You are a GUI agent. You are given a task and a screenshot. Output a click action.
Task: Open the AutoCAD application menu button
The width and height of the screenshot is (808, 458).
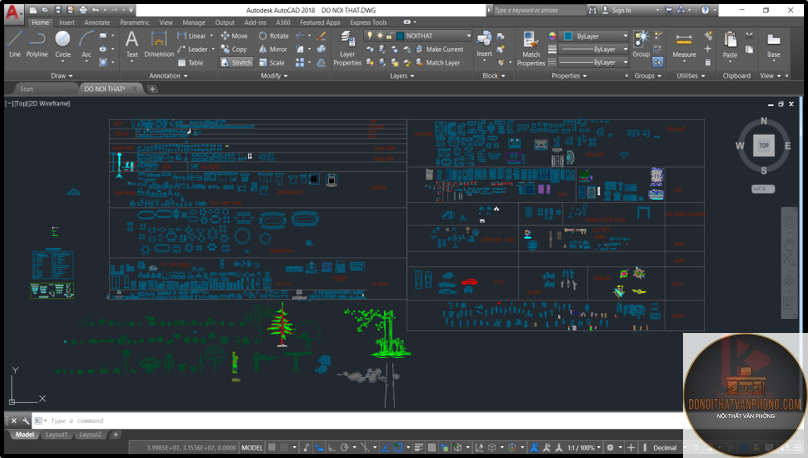coord(12,12)
